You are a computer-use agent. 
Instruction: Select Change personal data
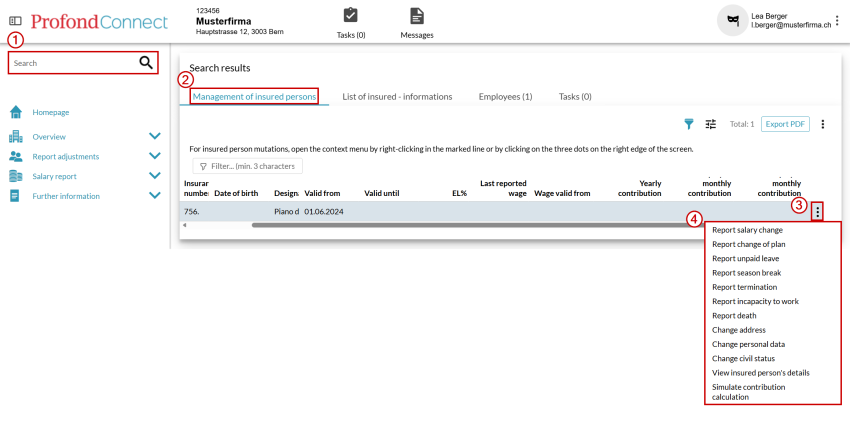click(x=749, y=344)
